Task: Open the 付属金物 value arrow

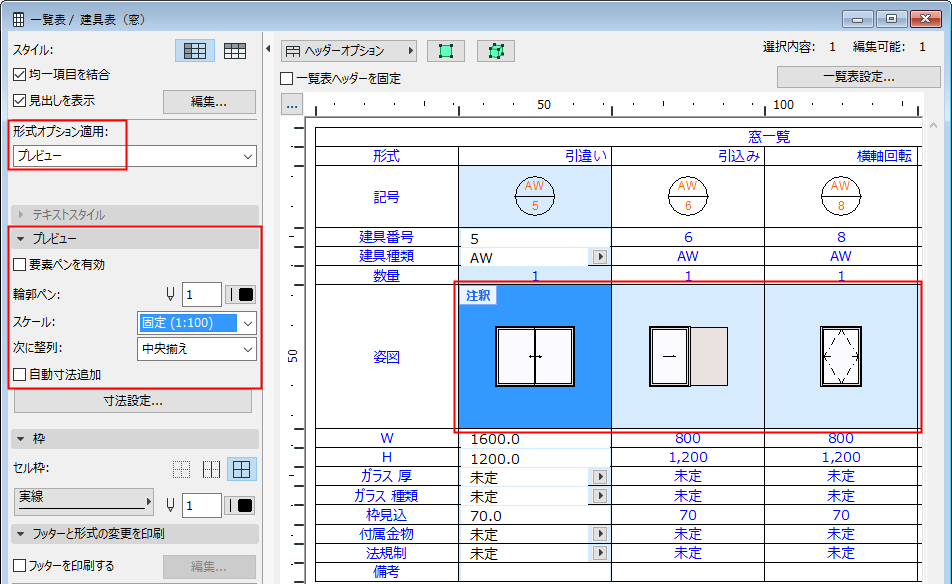Action: click(600, 534)
